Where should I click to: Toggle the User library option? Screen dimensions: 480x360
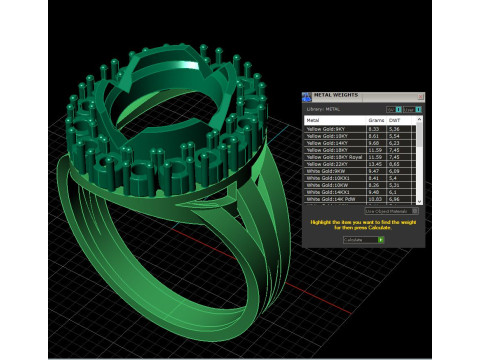click(x=412, y=109)
